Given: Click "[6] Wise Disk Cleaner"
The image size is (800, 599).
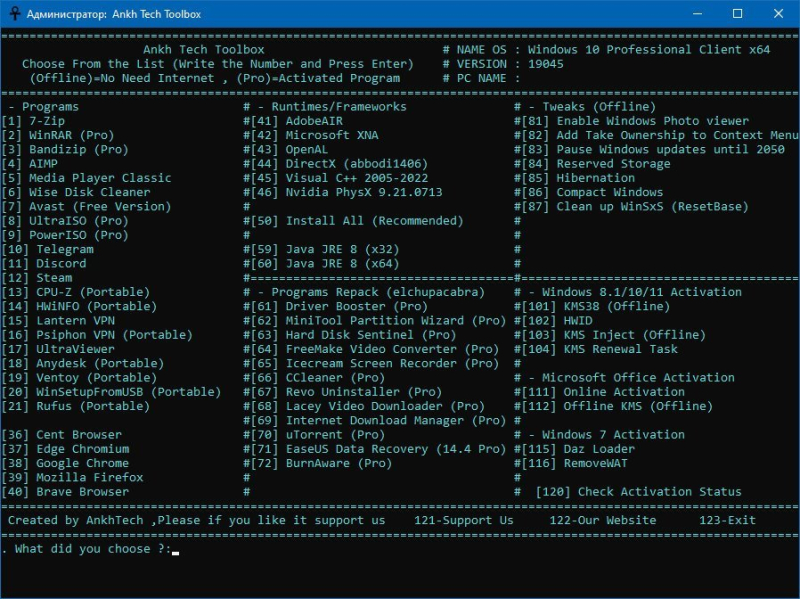Looking at the screenshot, I should tap(76, 192).
